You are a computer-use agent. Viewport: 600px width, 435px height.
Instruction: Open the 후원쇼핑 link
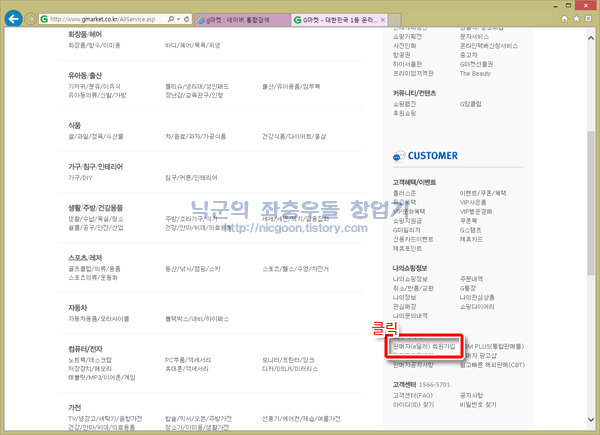(x=404, y=113)
